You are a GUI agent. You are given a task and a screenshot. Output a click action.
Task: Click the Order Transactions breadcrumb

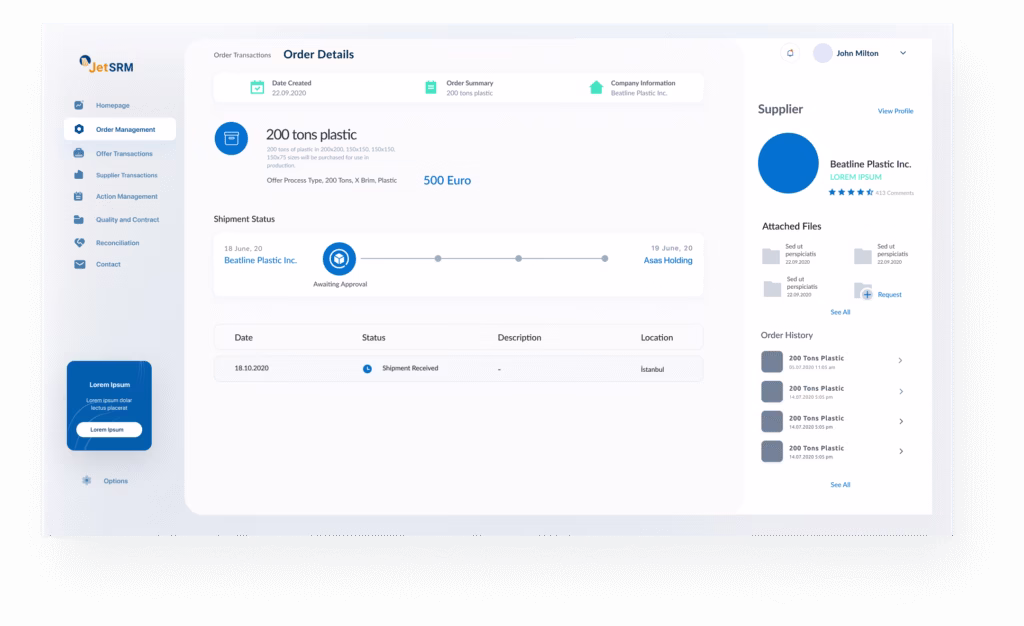pyautogui.click(x=242, y=55)
